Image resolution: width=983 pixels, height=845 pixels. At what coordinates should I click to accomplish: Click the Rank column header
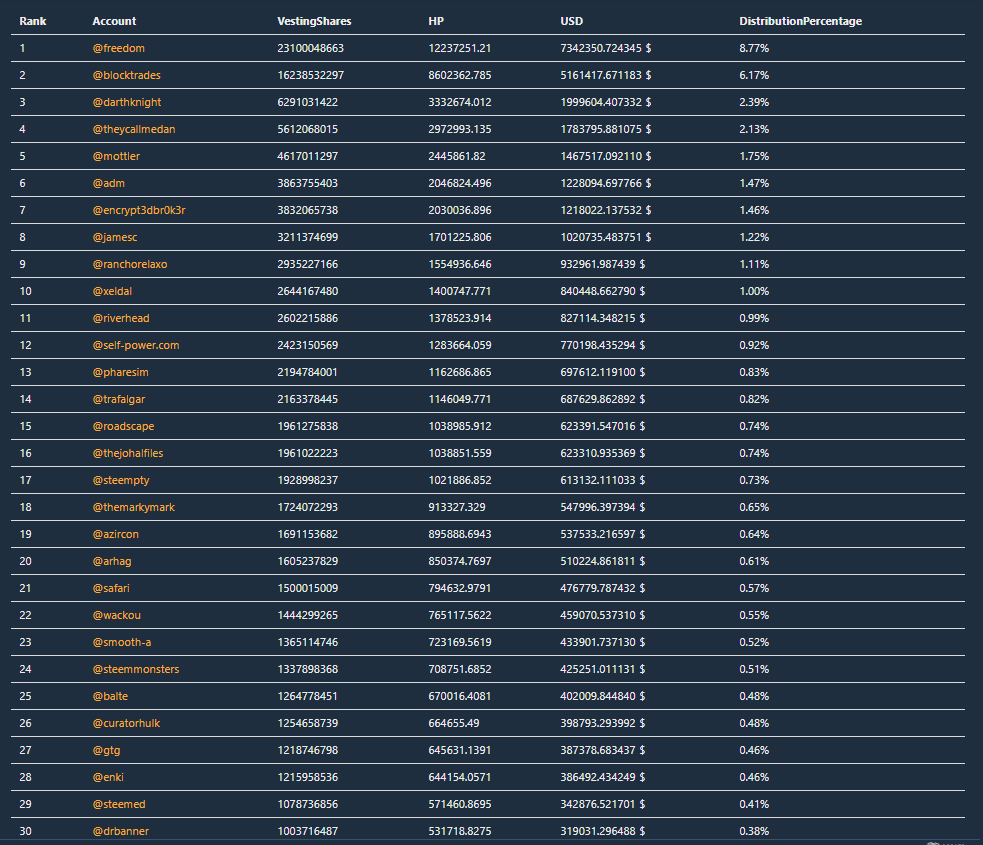click(33, 21)
